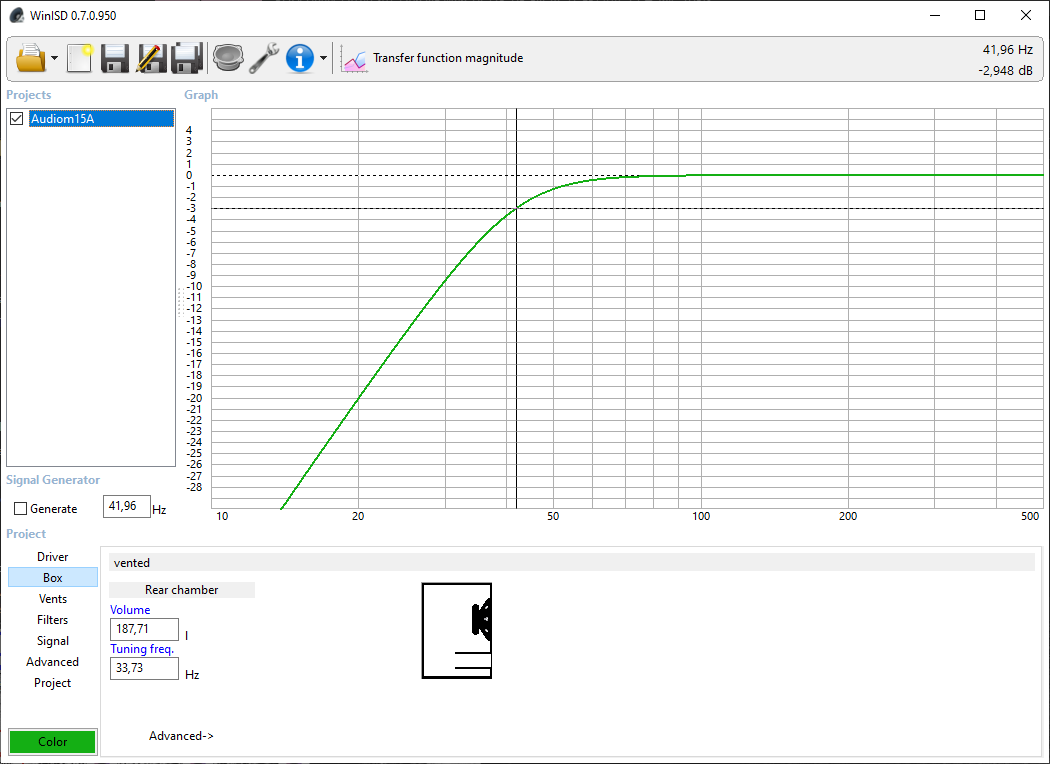Switch to the Box tab

52,577
